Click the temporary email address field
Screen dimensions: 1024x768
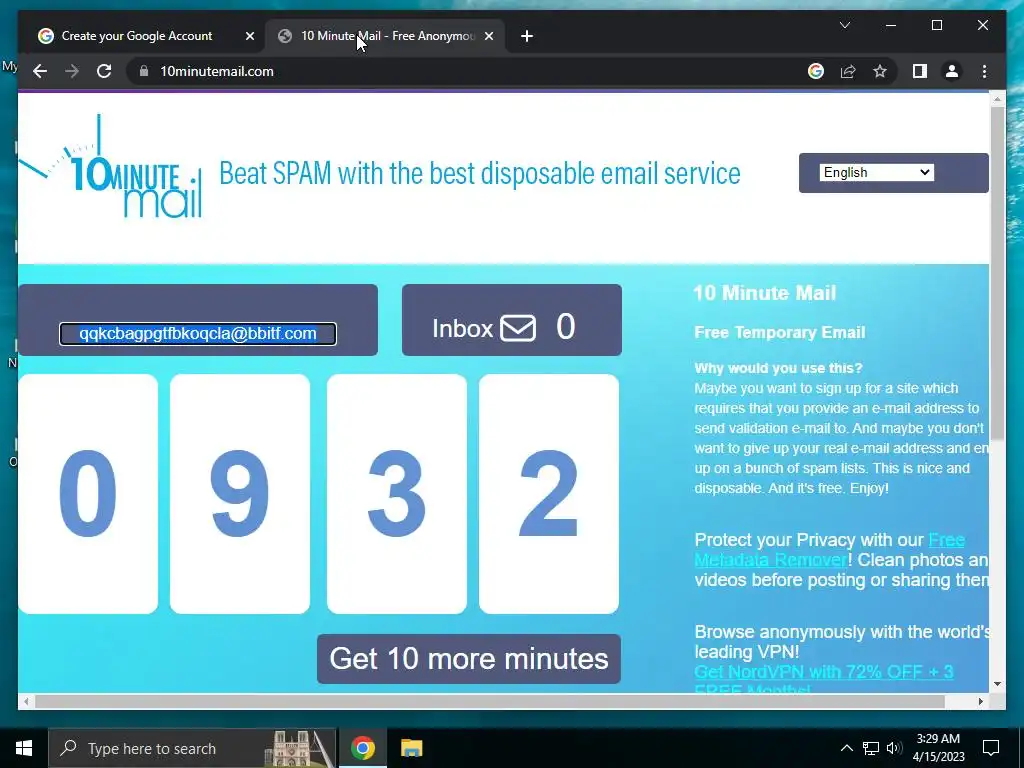[198, 334]
